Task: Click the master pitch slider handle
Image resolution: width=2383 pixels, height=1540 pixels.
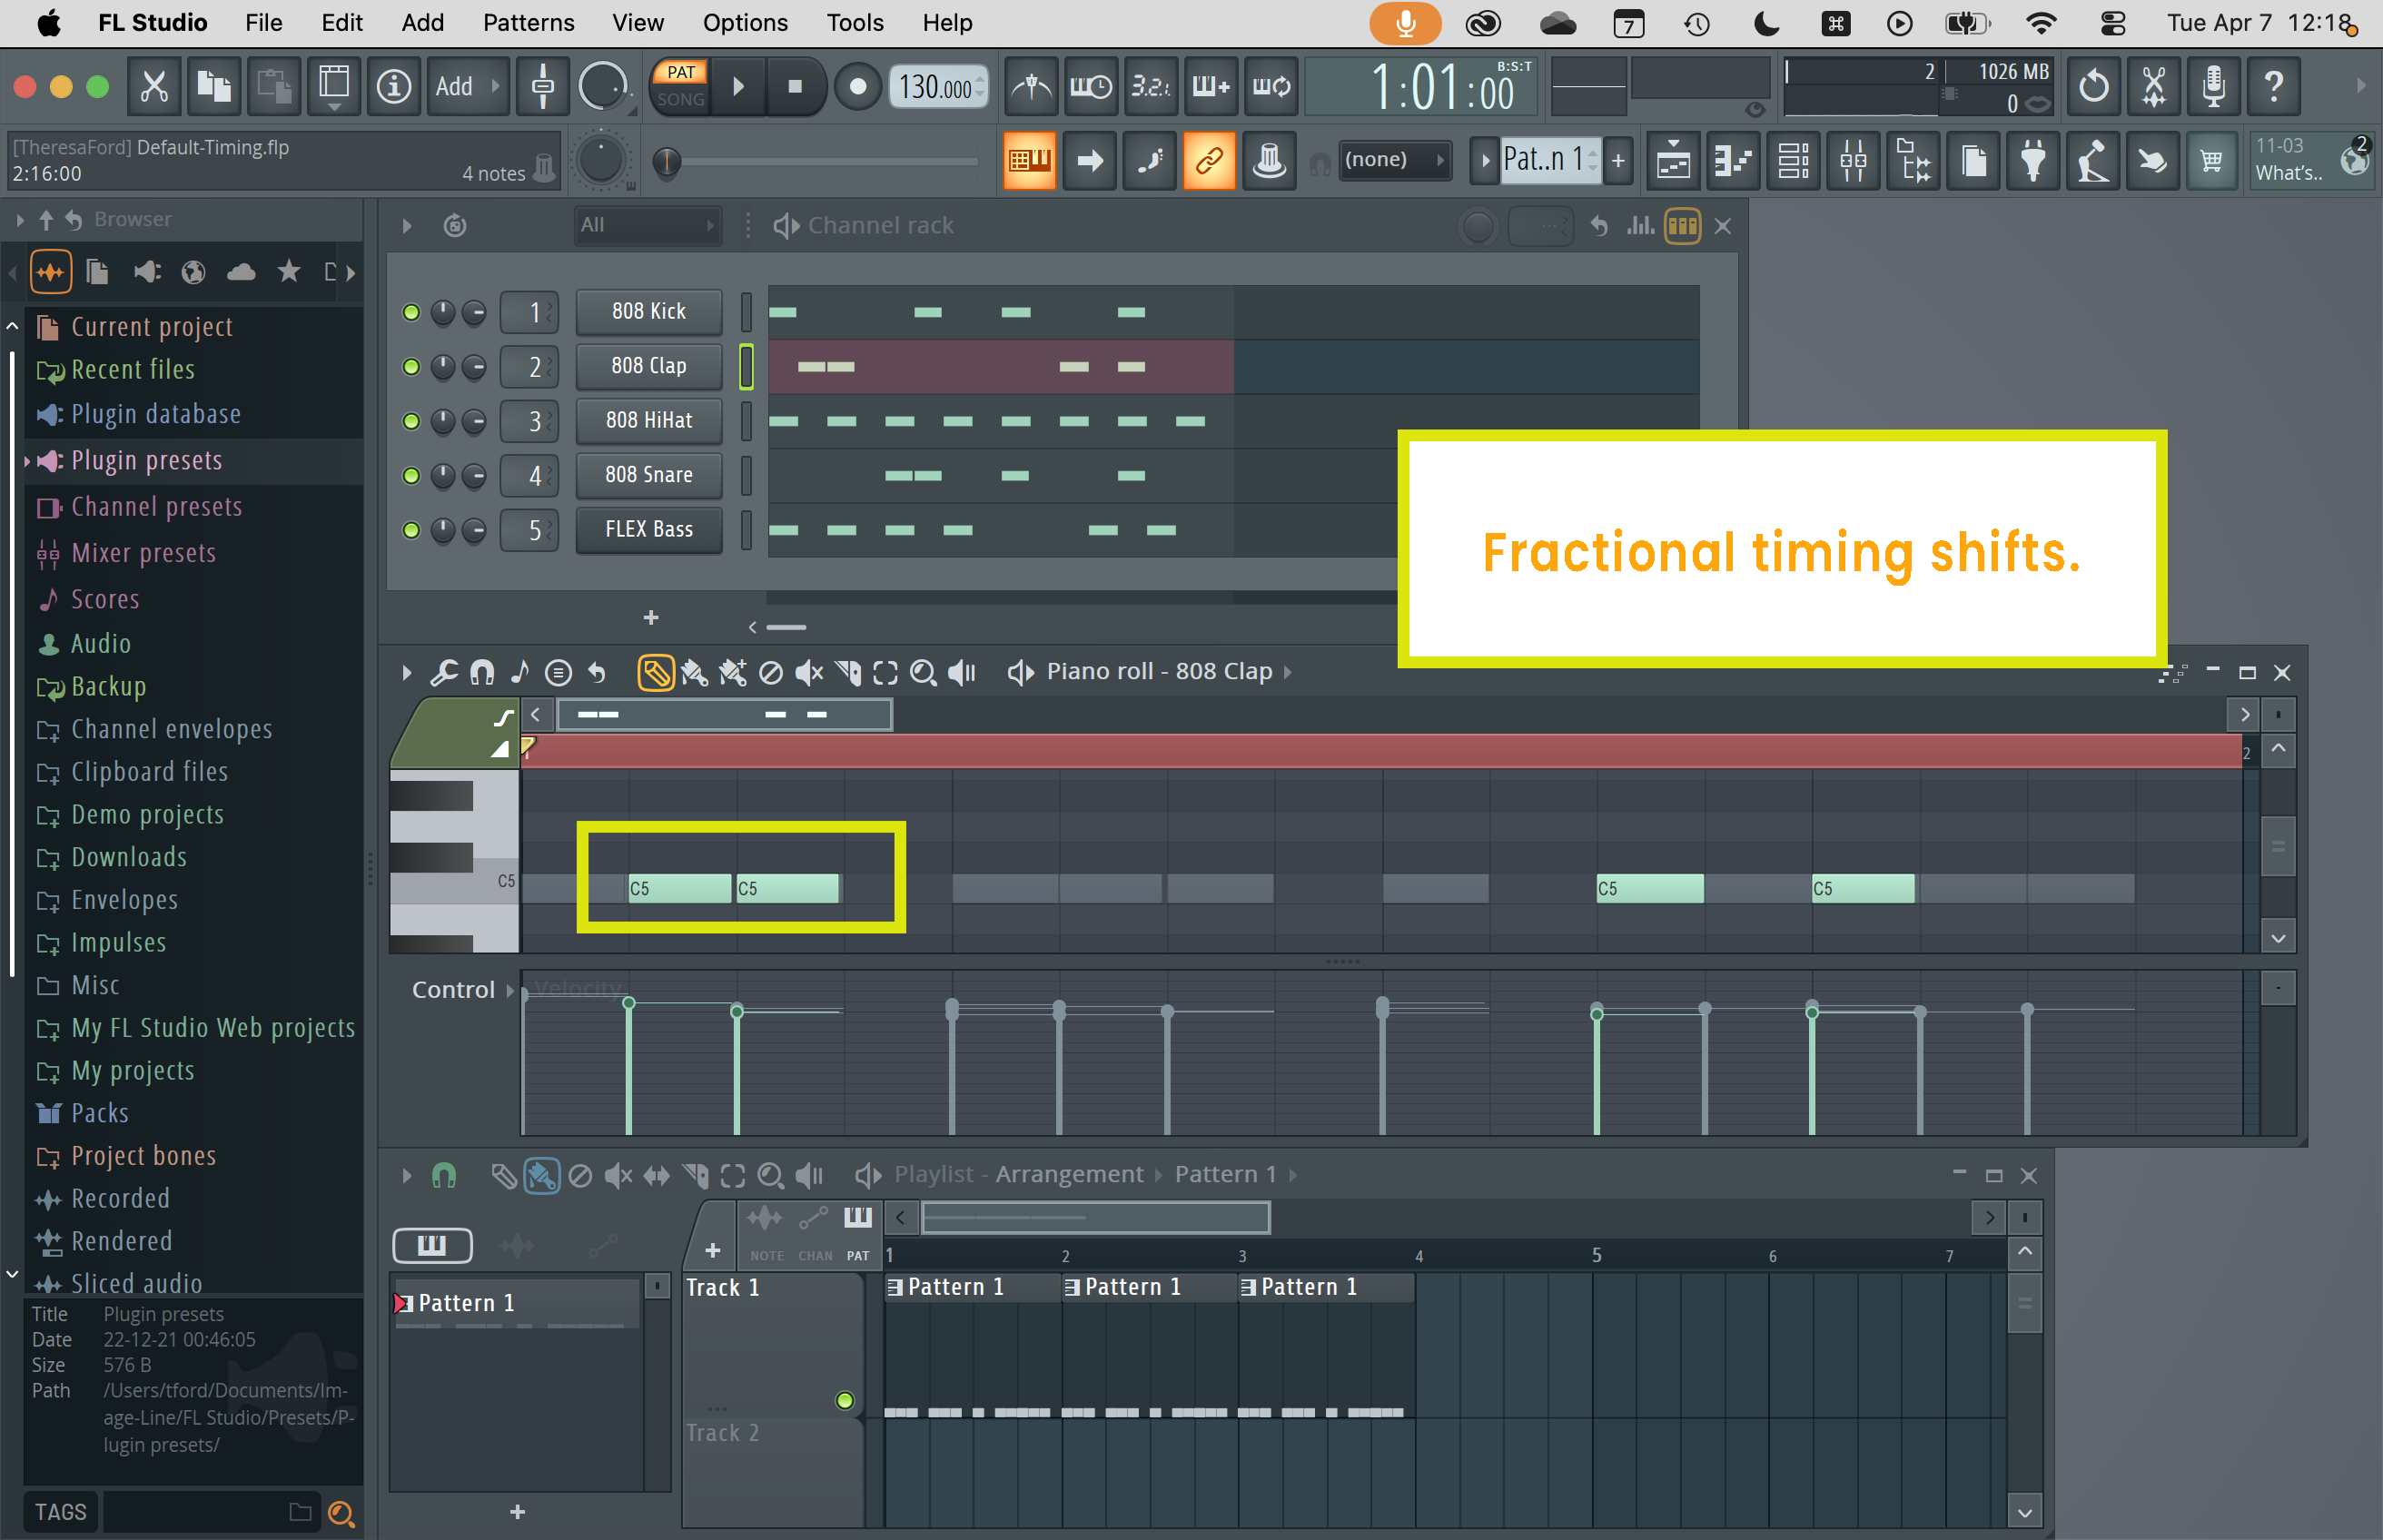Action: [667, 161]
